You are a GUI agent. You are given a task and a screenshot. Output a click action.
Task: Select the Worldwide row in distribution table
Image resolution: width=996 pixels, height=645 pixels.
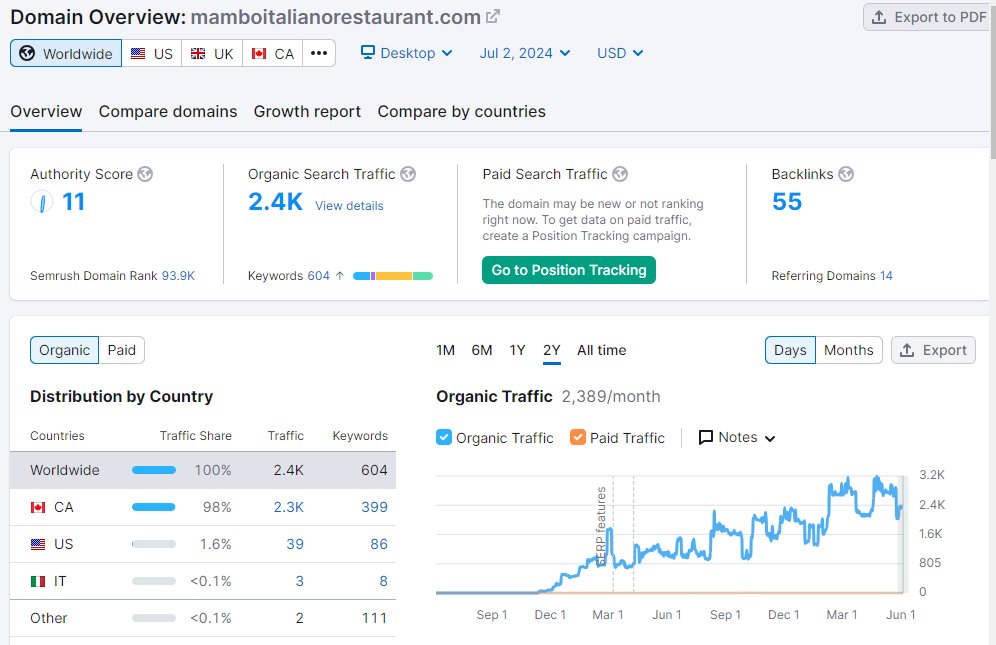point(203,470)
